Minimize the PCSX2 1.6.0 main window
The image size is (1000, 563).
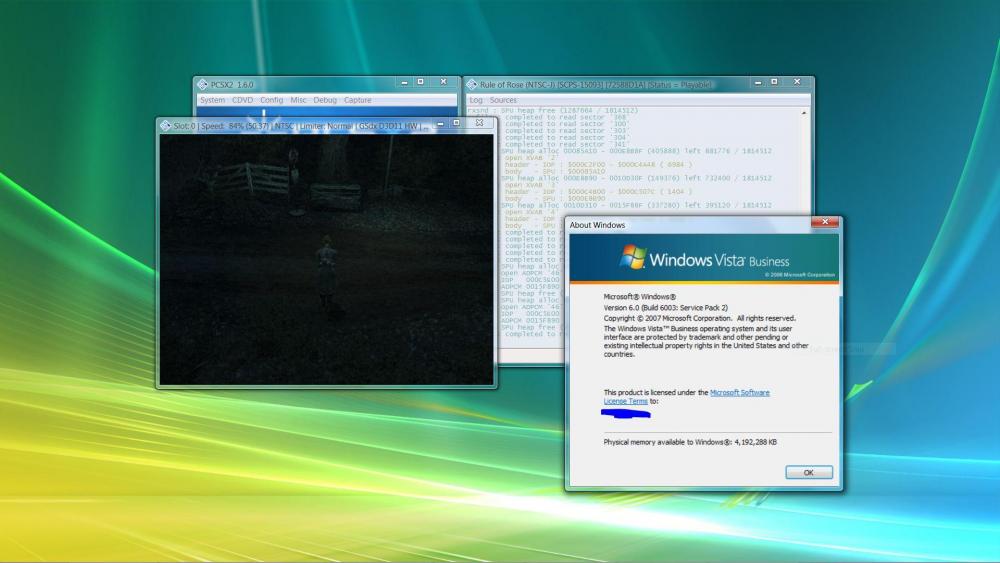[404, 82]
